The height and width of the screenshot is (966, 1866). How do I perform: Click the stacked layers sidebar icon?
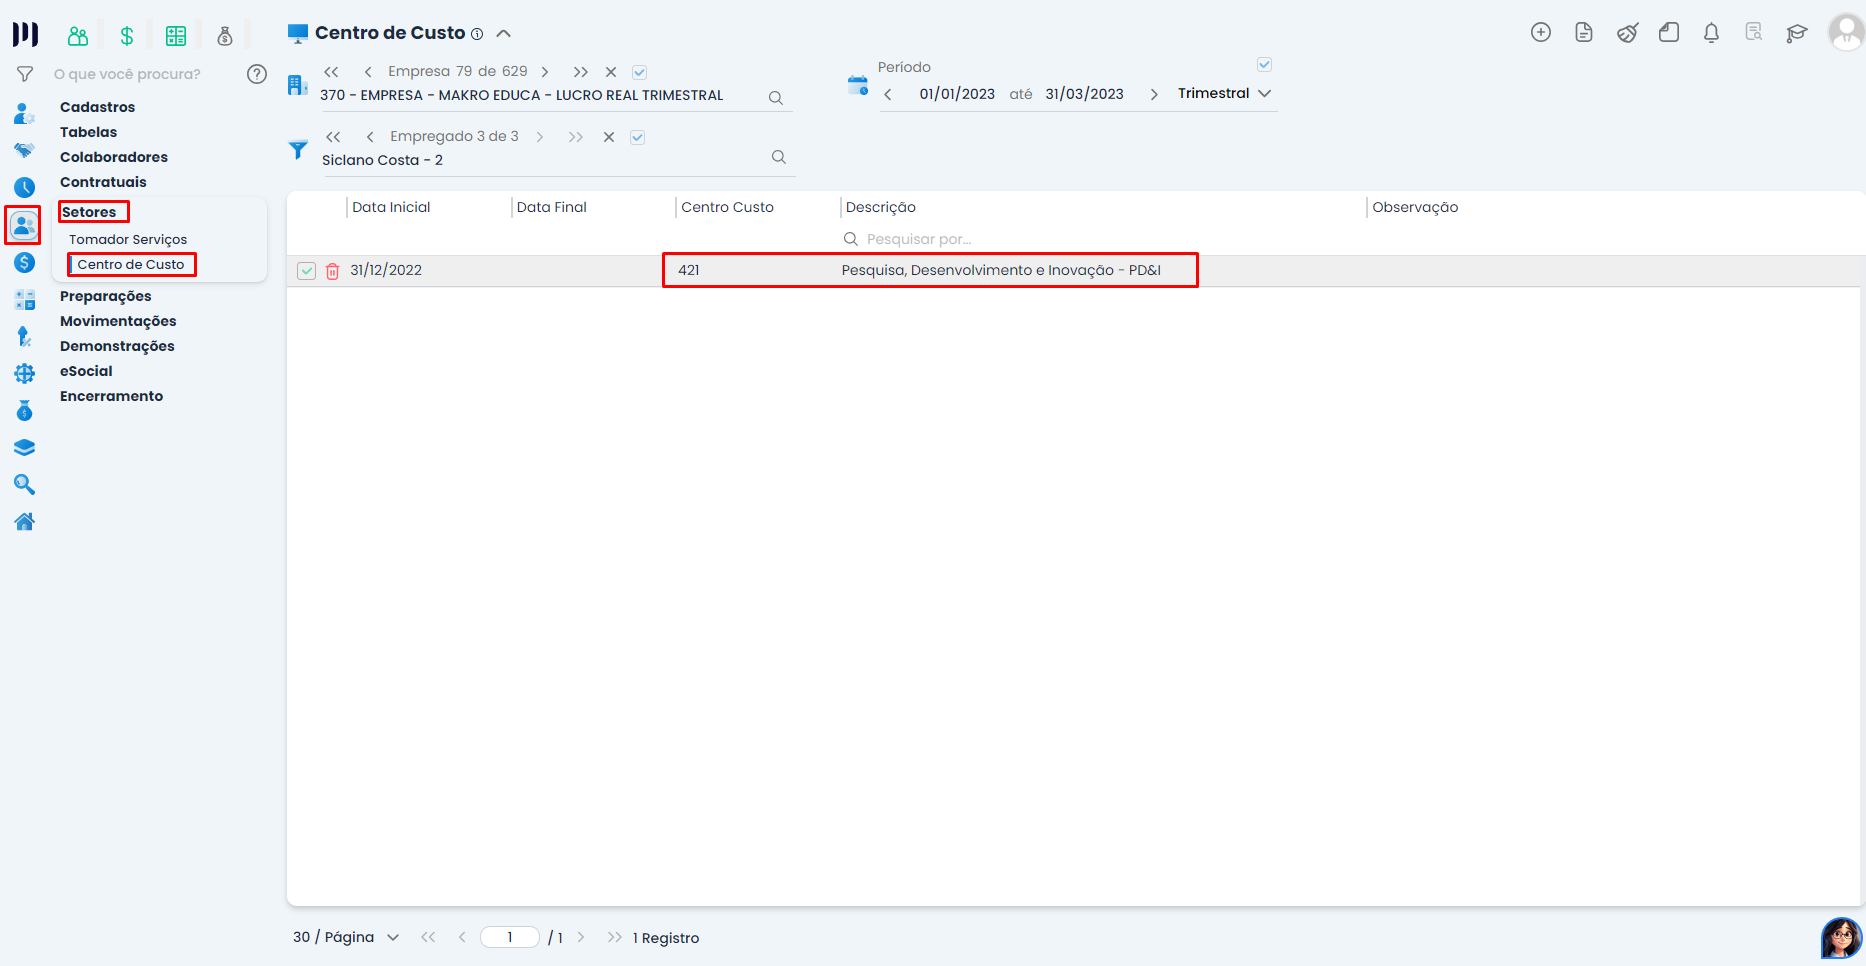(x=24, y=447)
